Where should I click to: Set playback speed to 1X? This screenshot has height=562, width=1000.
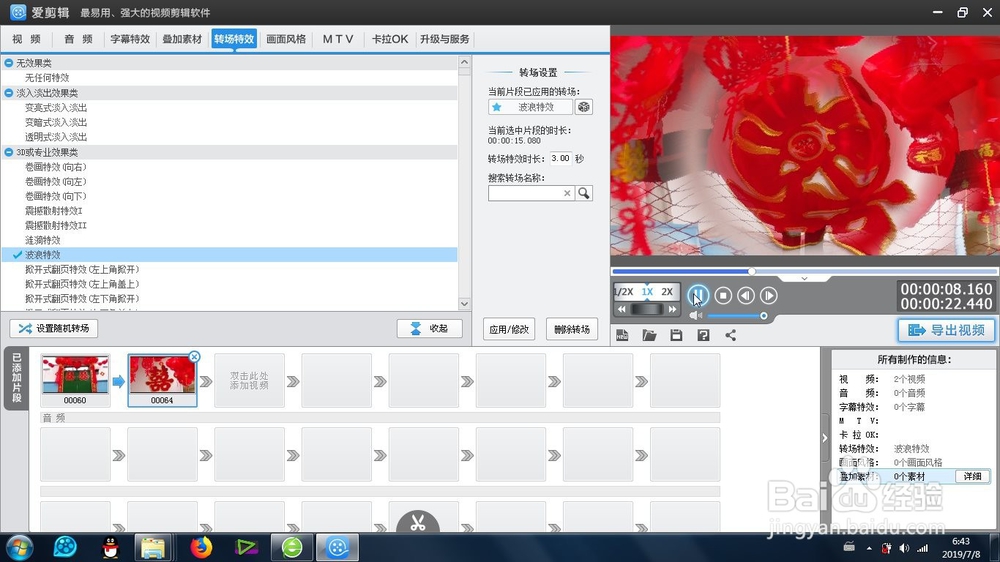click(647, 292)
